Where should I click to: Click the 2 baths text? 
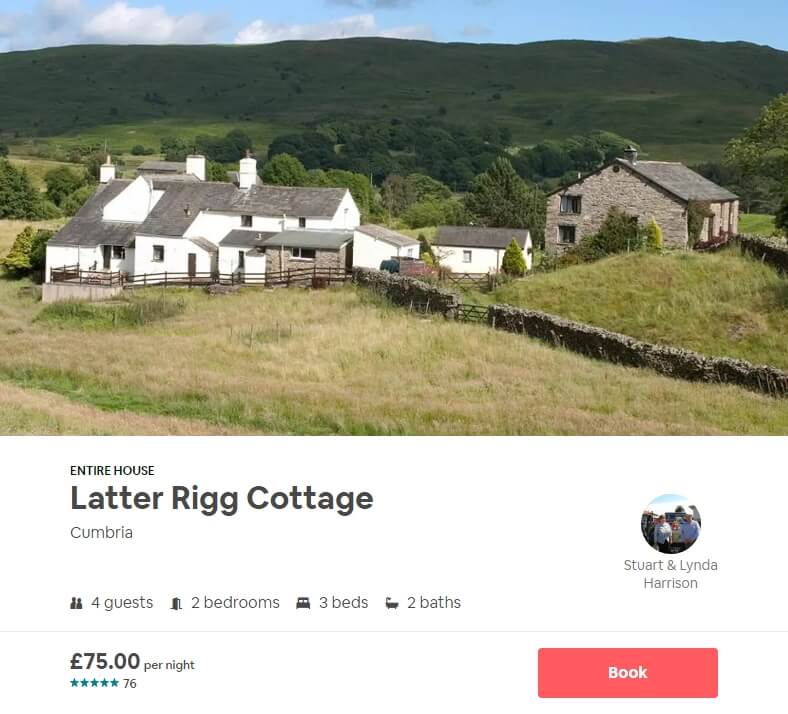click(434, 602)
